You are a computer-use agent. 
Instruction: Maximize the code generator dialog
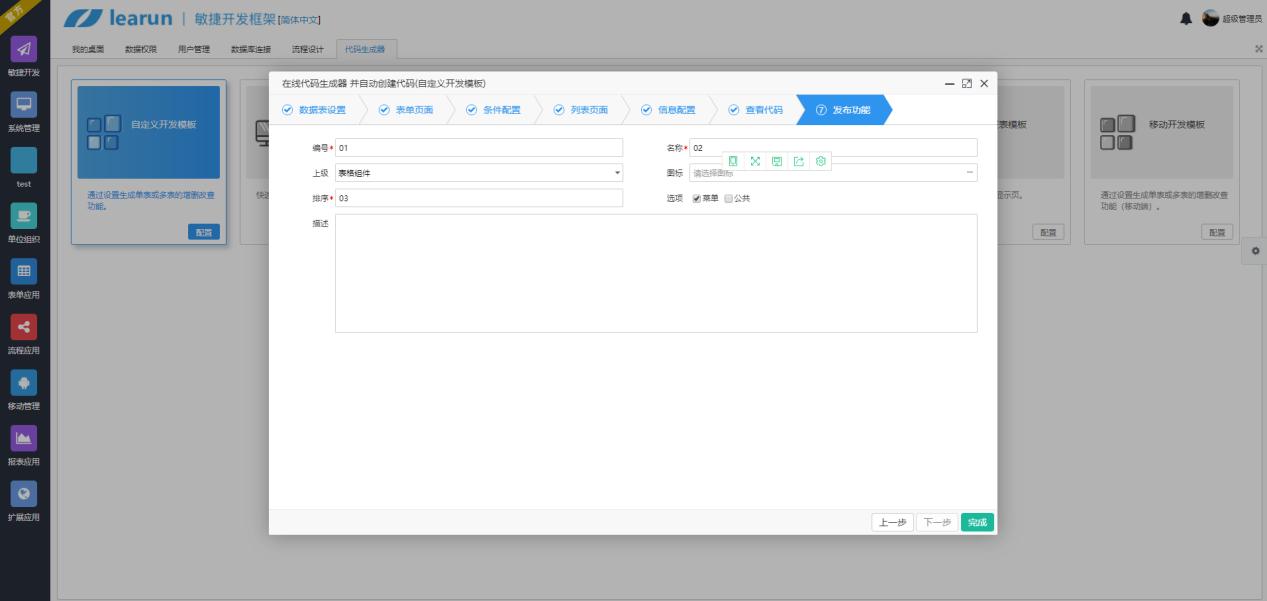967,83
